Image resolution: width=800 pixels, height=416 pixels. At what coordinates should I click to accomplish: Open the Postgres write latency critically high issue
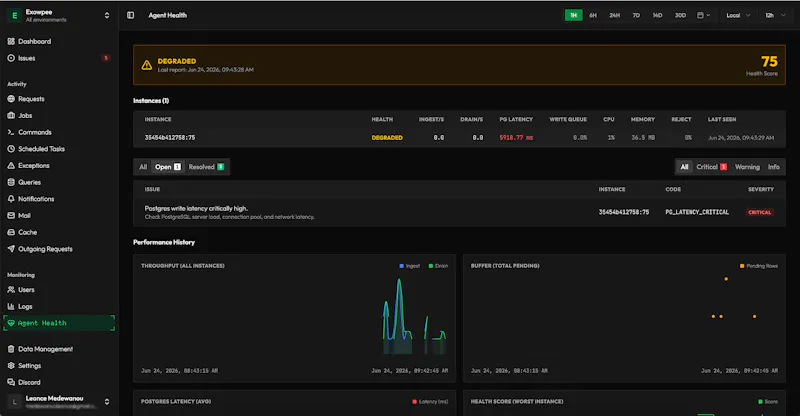196,208
